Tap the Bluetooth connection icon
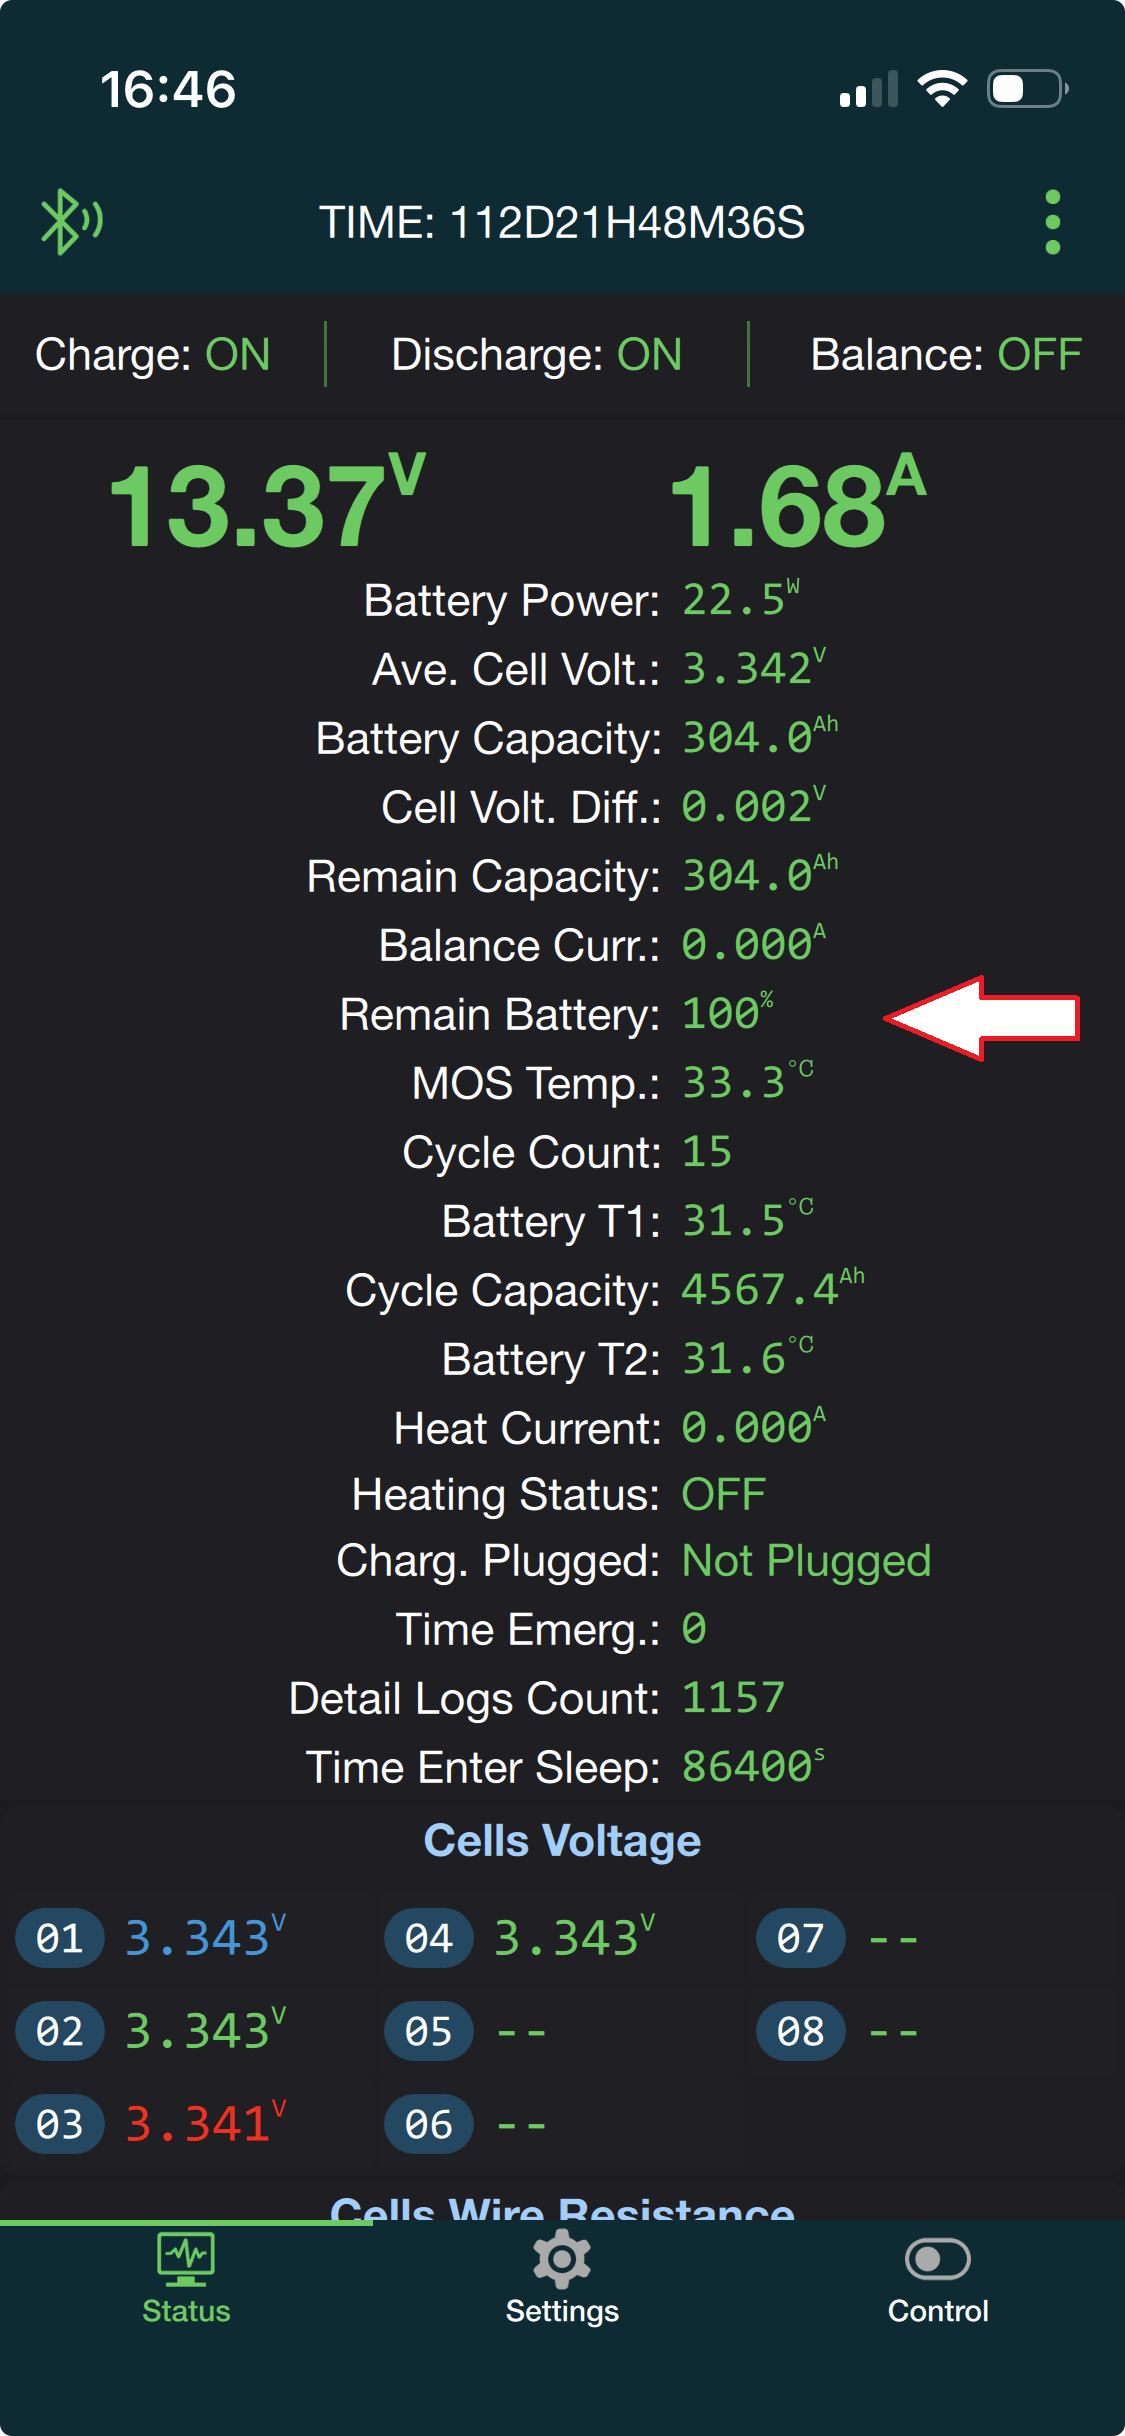 pyautogui.click(x=70, y=221)
